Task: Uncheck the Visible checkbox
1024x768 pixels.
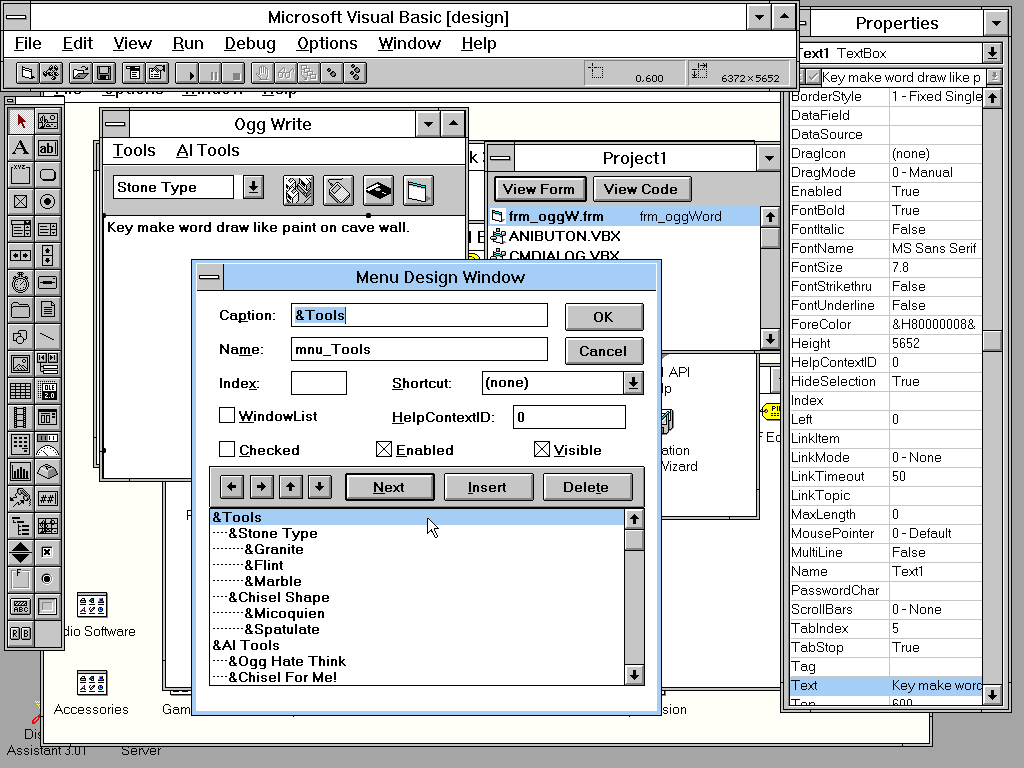Action: (541, 449)
